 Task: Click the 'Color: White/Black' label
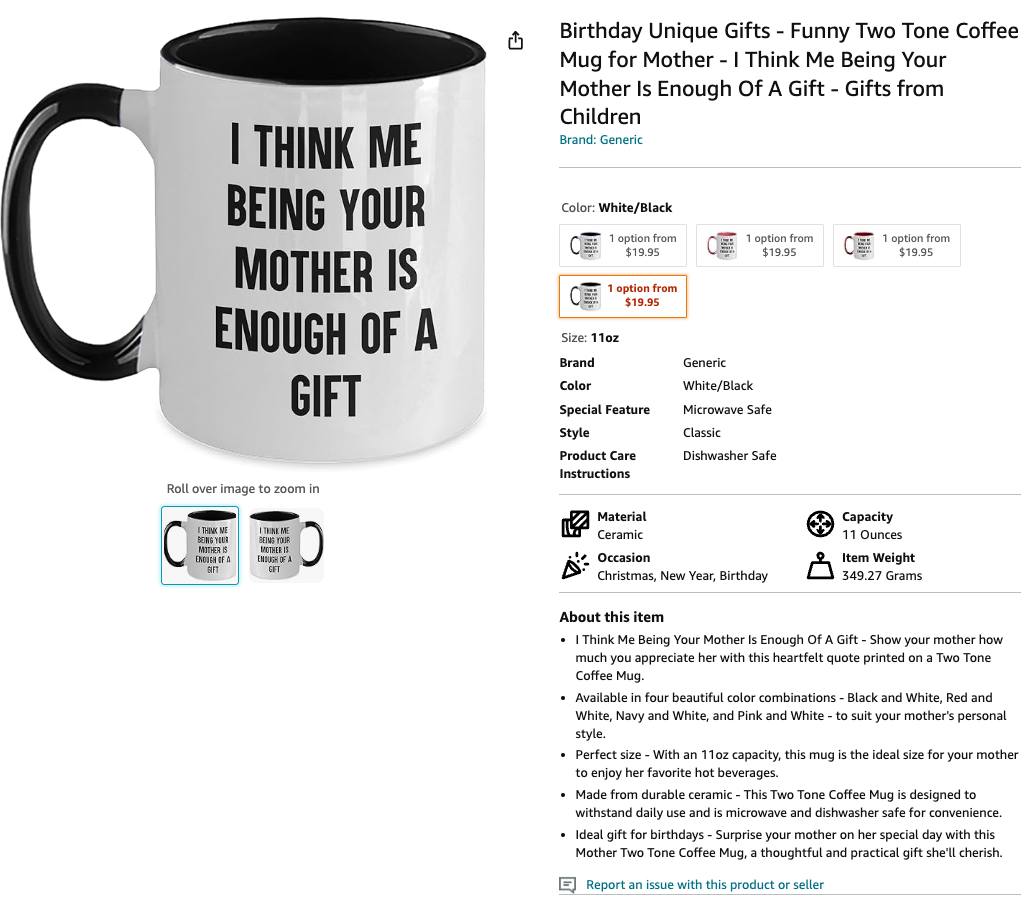tap(616, 208)
